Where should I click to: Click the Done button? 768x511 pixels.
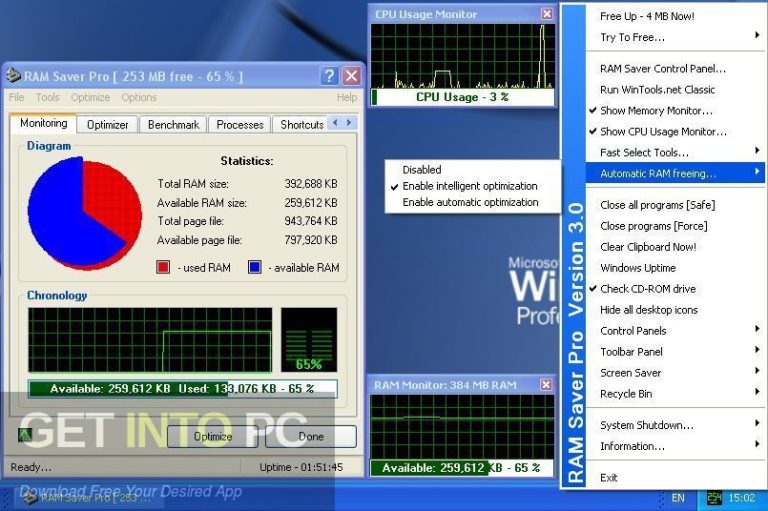(311, 437)
